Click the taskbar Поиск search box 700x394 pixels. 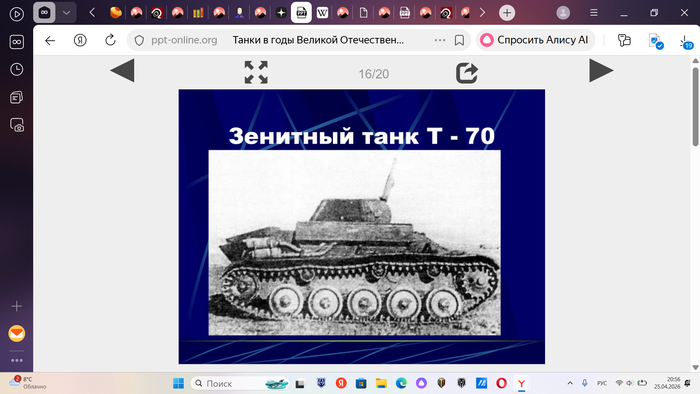pyautogui.click(x=241, y=383)
